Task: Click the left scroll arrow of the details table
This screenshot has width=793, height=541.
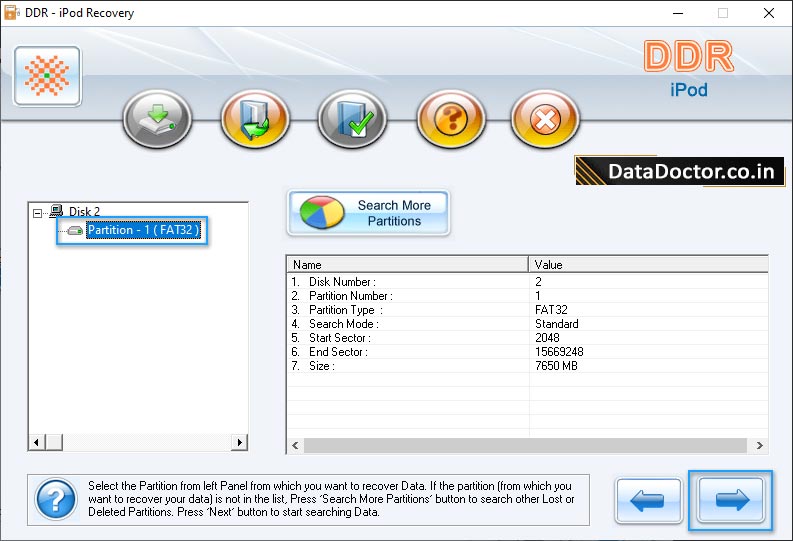Action: 295,445
